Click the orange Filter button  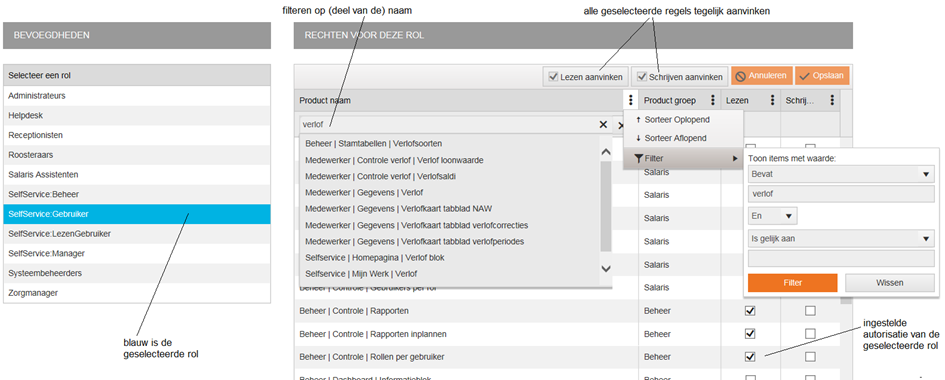point(793,283)
